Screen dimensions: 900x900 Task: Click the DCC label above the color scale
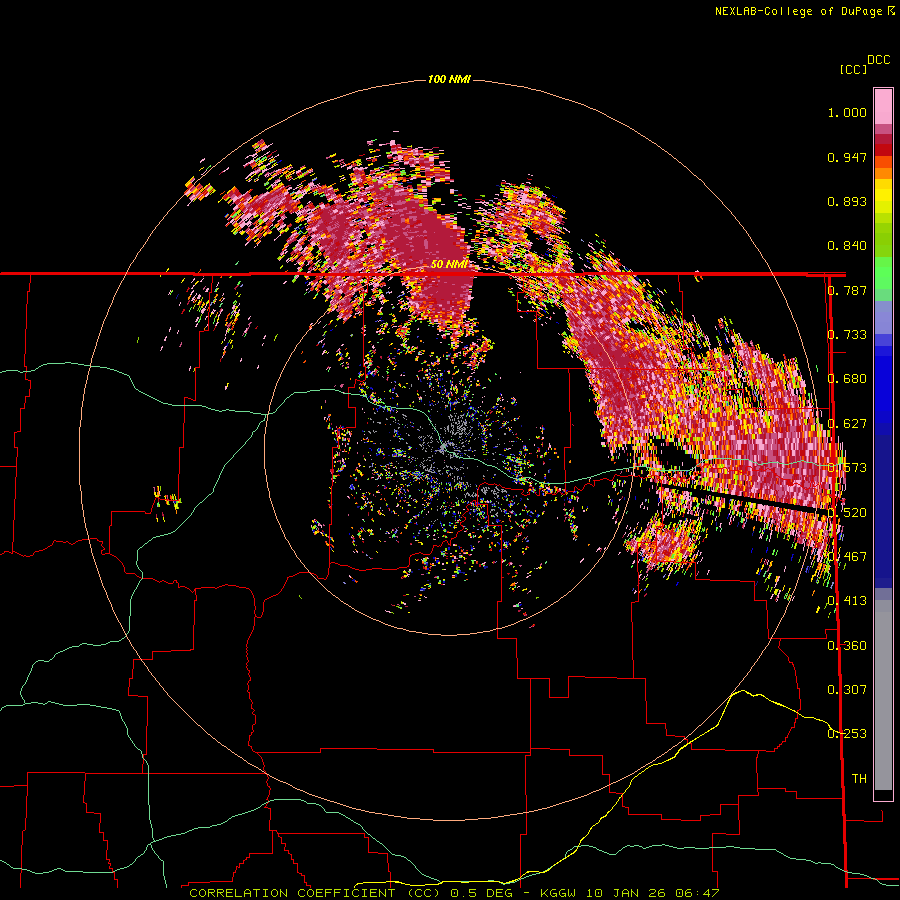pos(879,59)
